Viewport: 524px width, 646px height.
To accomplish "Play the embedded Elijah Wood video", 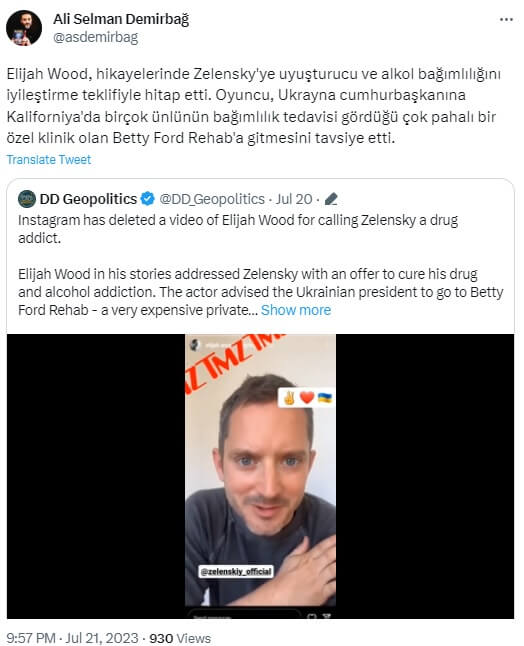I will point(260,476).
